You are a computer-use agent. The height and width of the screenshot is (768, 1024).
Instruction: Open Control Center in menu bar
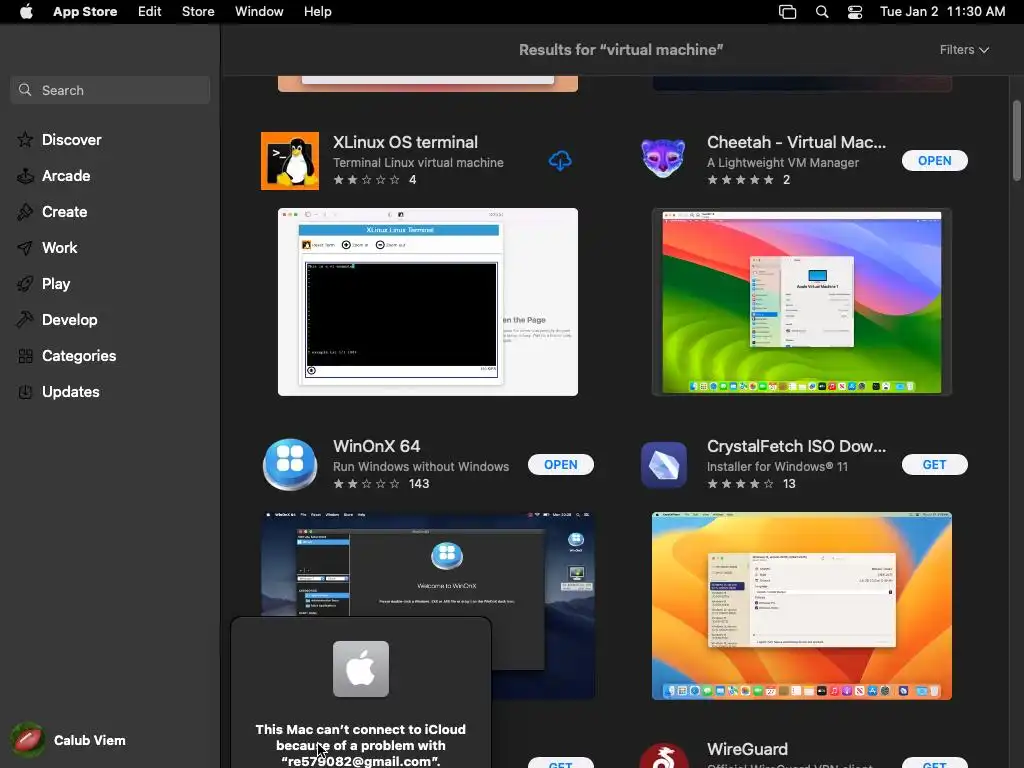tap(855, 12)
